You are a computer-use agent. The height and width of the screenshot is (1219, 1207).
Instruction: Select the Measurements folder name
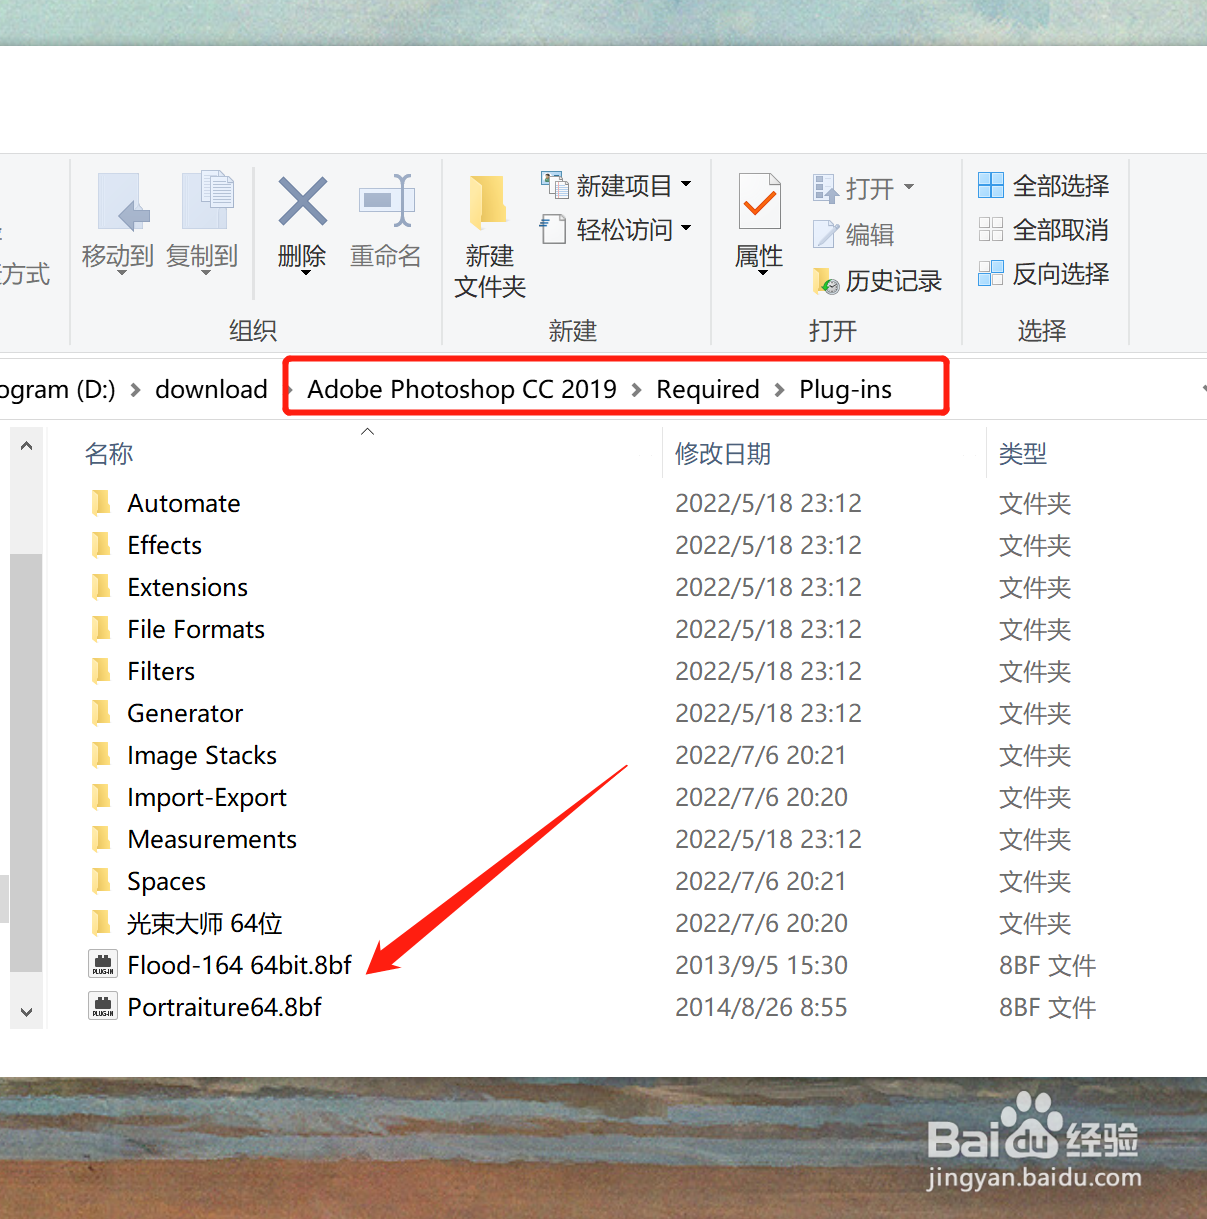[x=212, y=839]
